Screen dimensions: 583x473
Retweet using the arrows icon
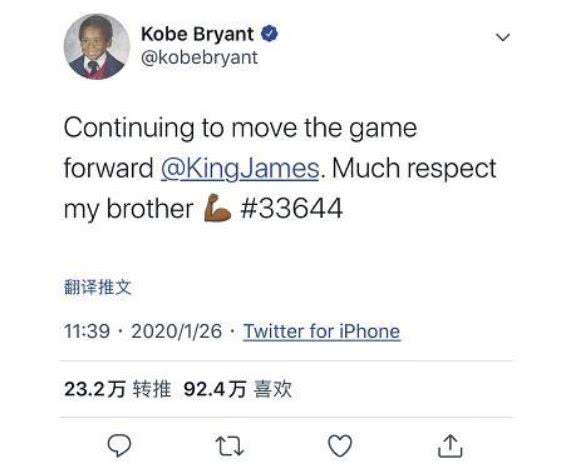tap(230, 446)
